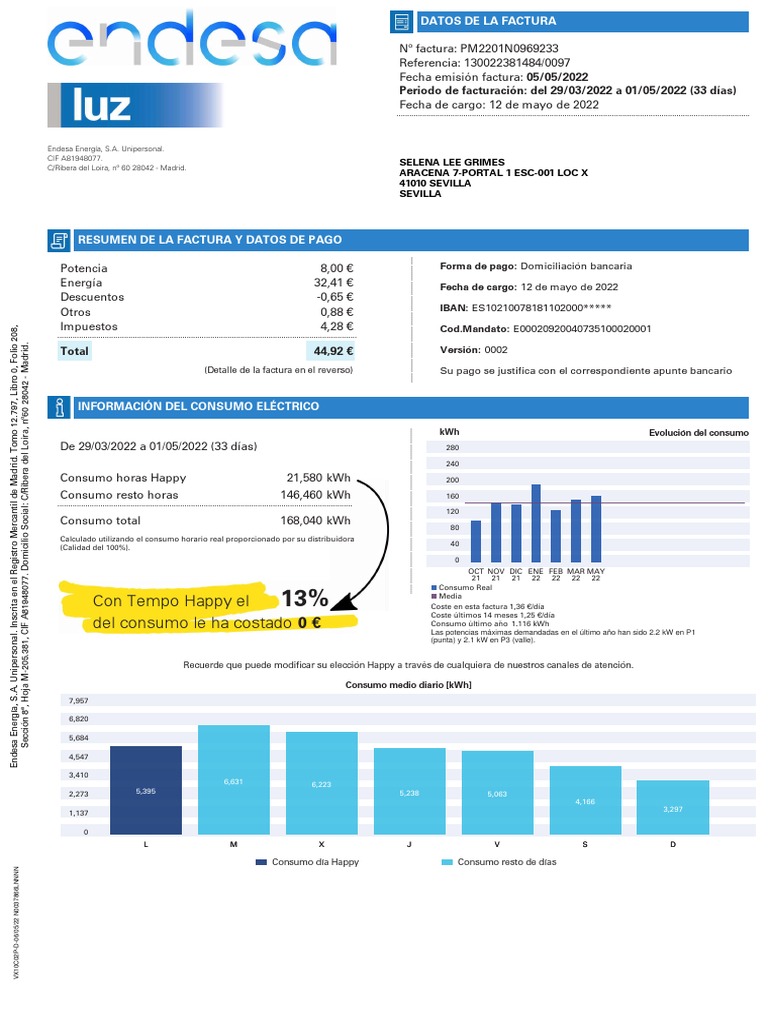Click the Energía amount 32,41 €
Viewport: 768px width, 1024px height.
(333, 283)
